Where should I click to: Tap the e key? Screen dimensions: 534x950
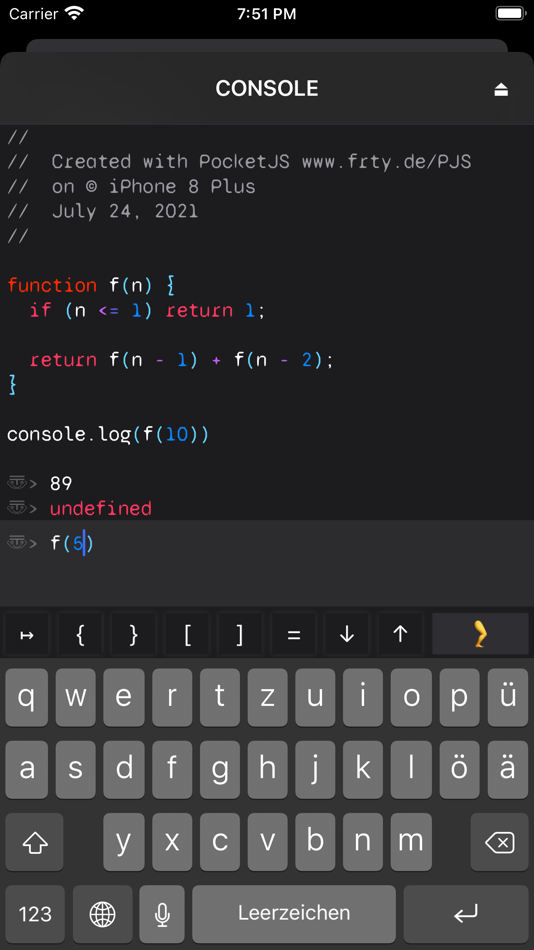coord(123,698)
